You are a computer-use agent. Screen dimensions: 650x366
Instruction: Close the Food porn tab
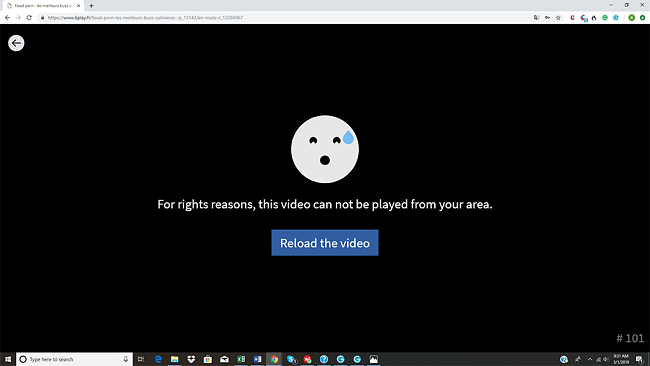coord(78,6)
